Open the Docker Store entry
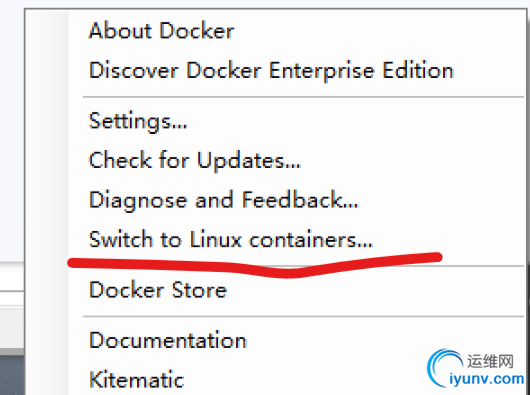530x395 pixels. pos(158,290)
